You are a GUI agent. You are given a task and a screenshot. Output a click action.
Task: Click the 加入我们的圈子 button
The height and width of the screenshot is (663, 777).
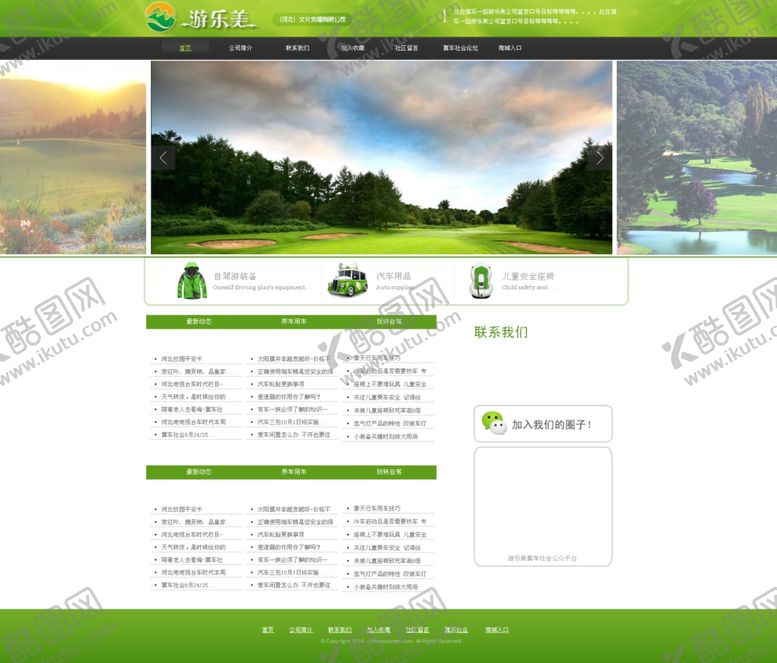543,424
